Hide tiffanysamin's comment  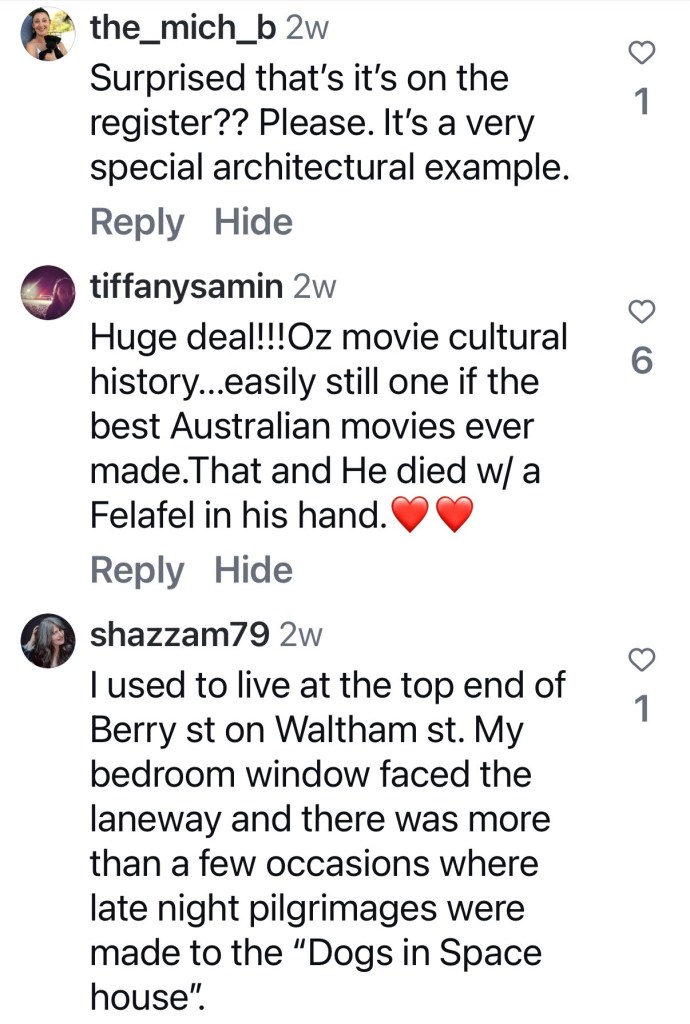pyautogui.click(x=253, y=570)
